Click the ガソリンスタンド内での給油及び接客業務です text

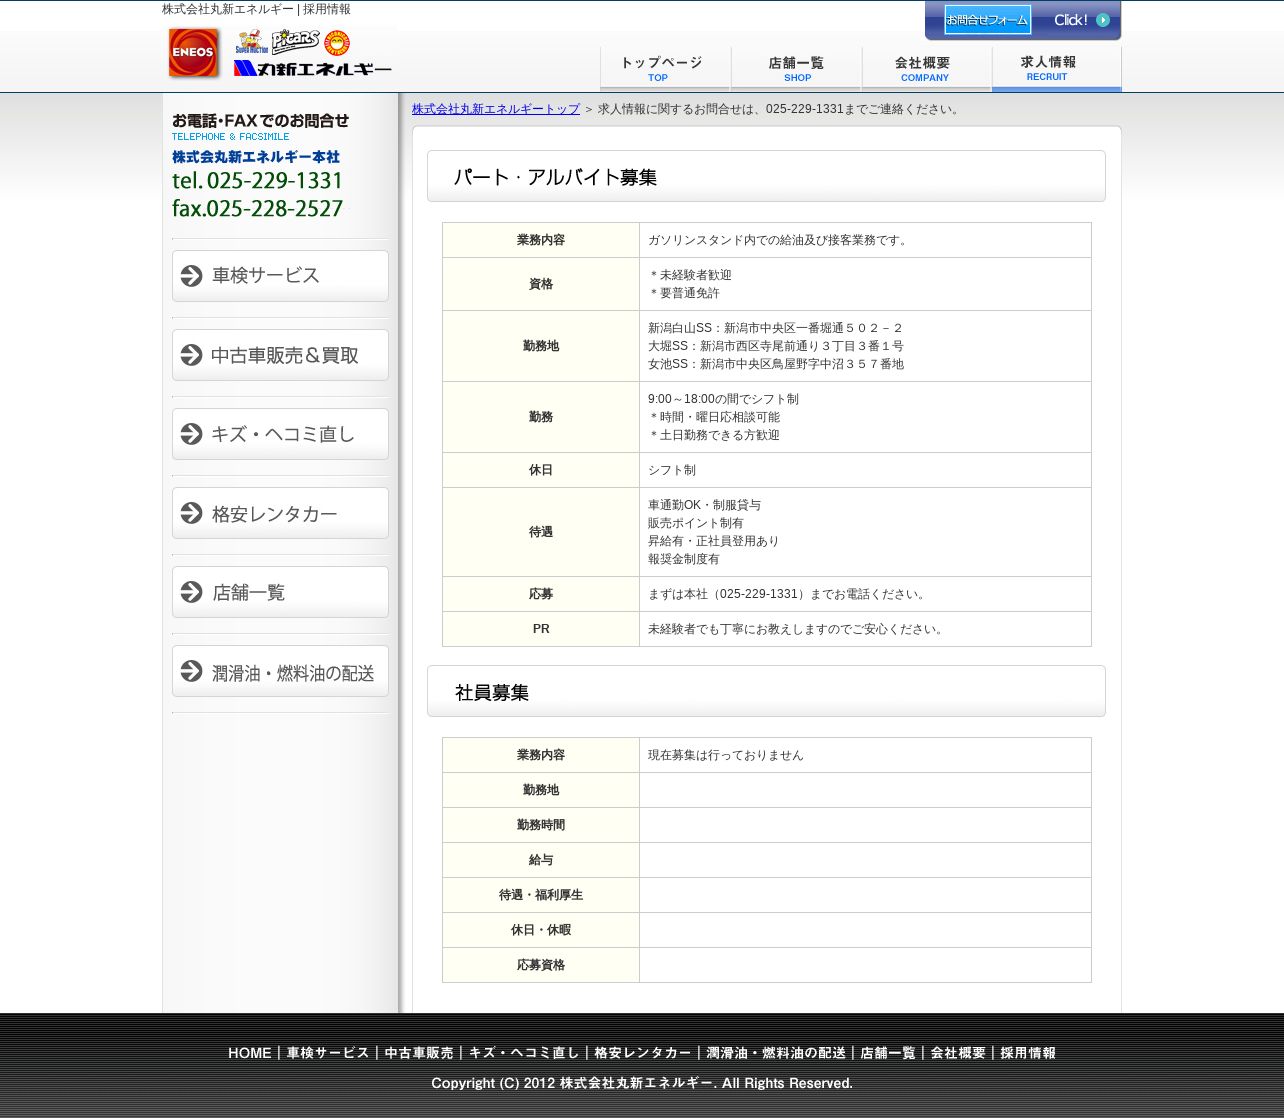[780, 240]
